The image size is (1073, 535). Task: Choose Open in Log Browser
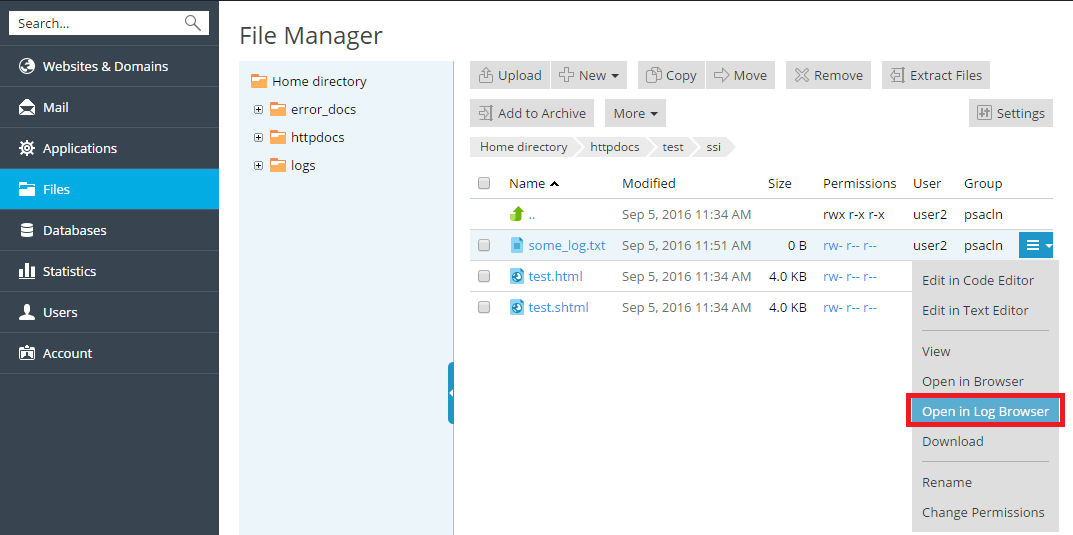985,411
